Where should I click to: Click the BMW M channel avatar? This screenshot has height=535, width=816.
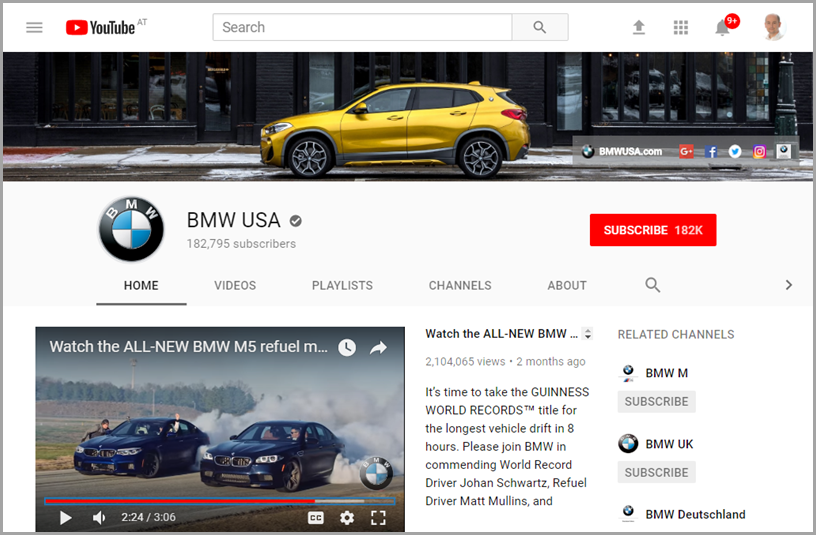coord(628,373)
